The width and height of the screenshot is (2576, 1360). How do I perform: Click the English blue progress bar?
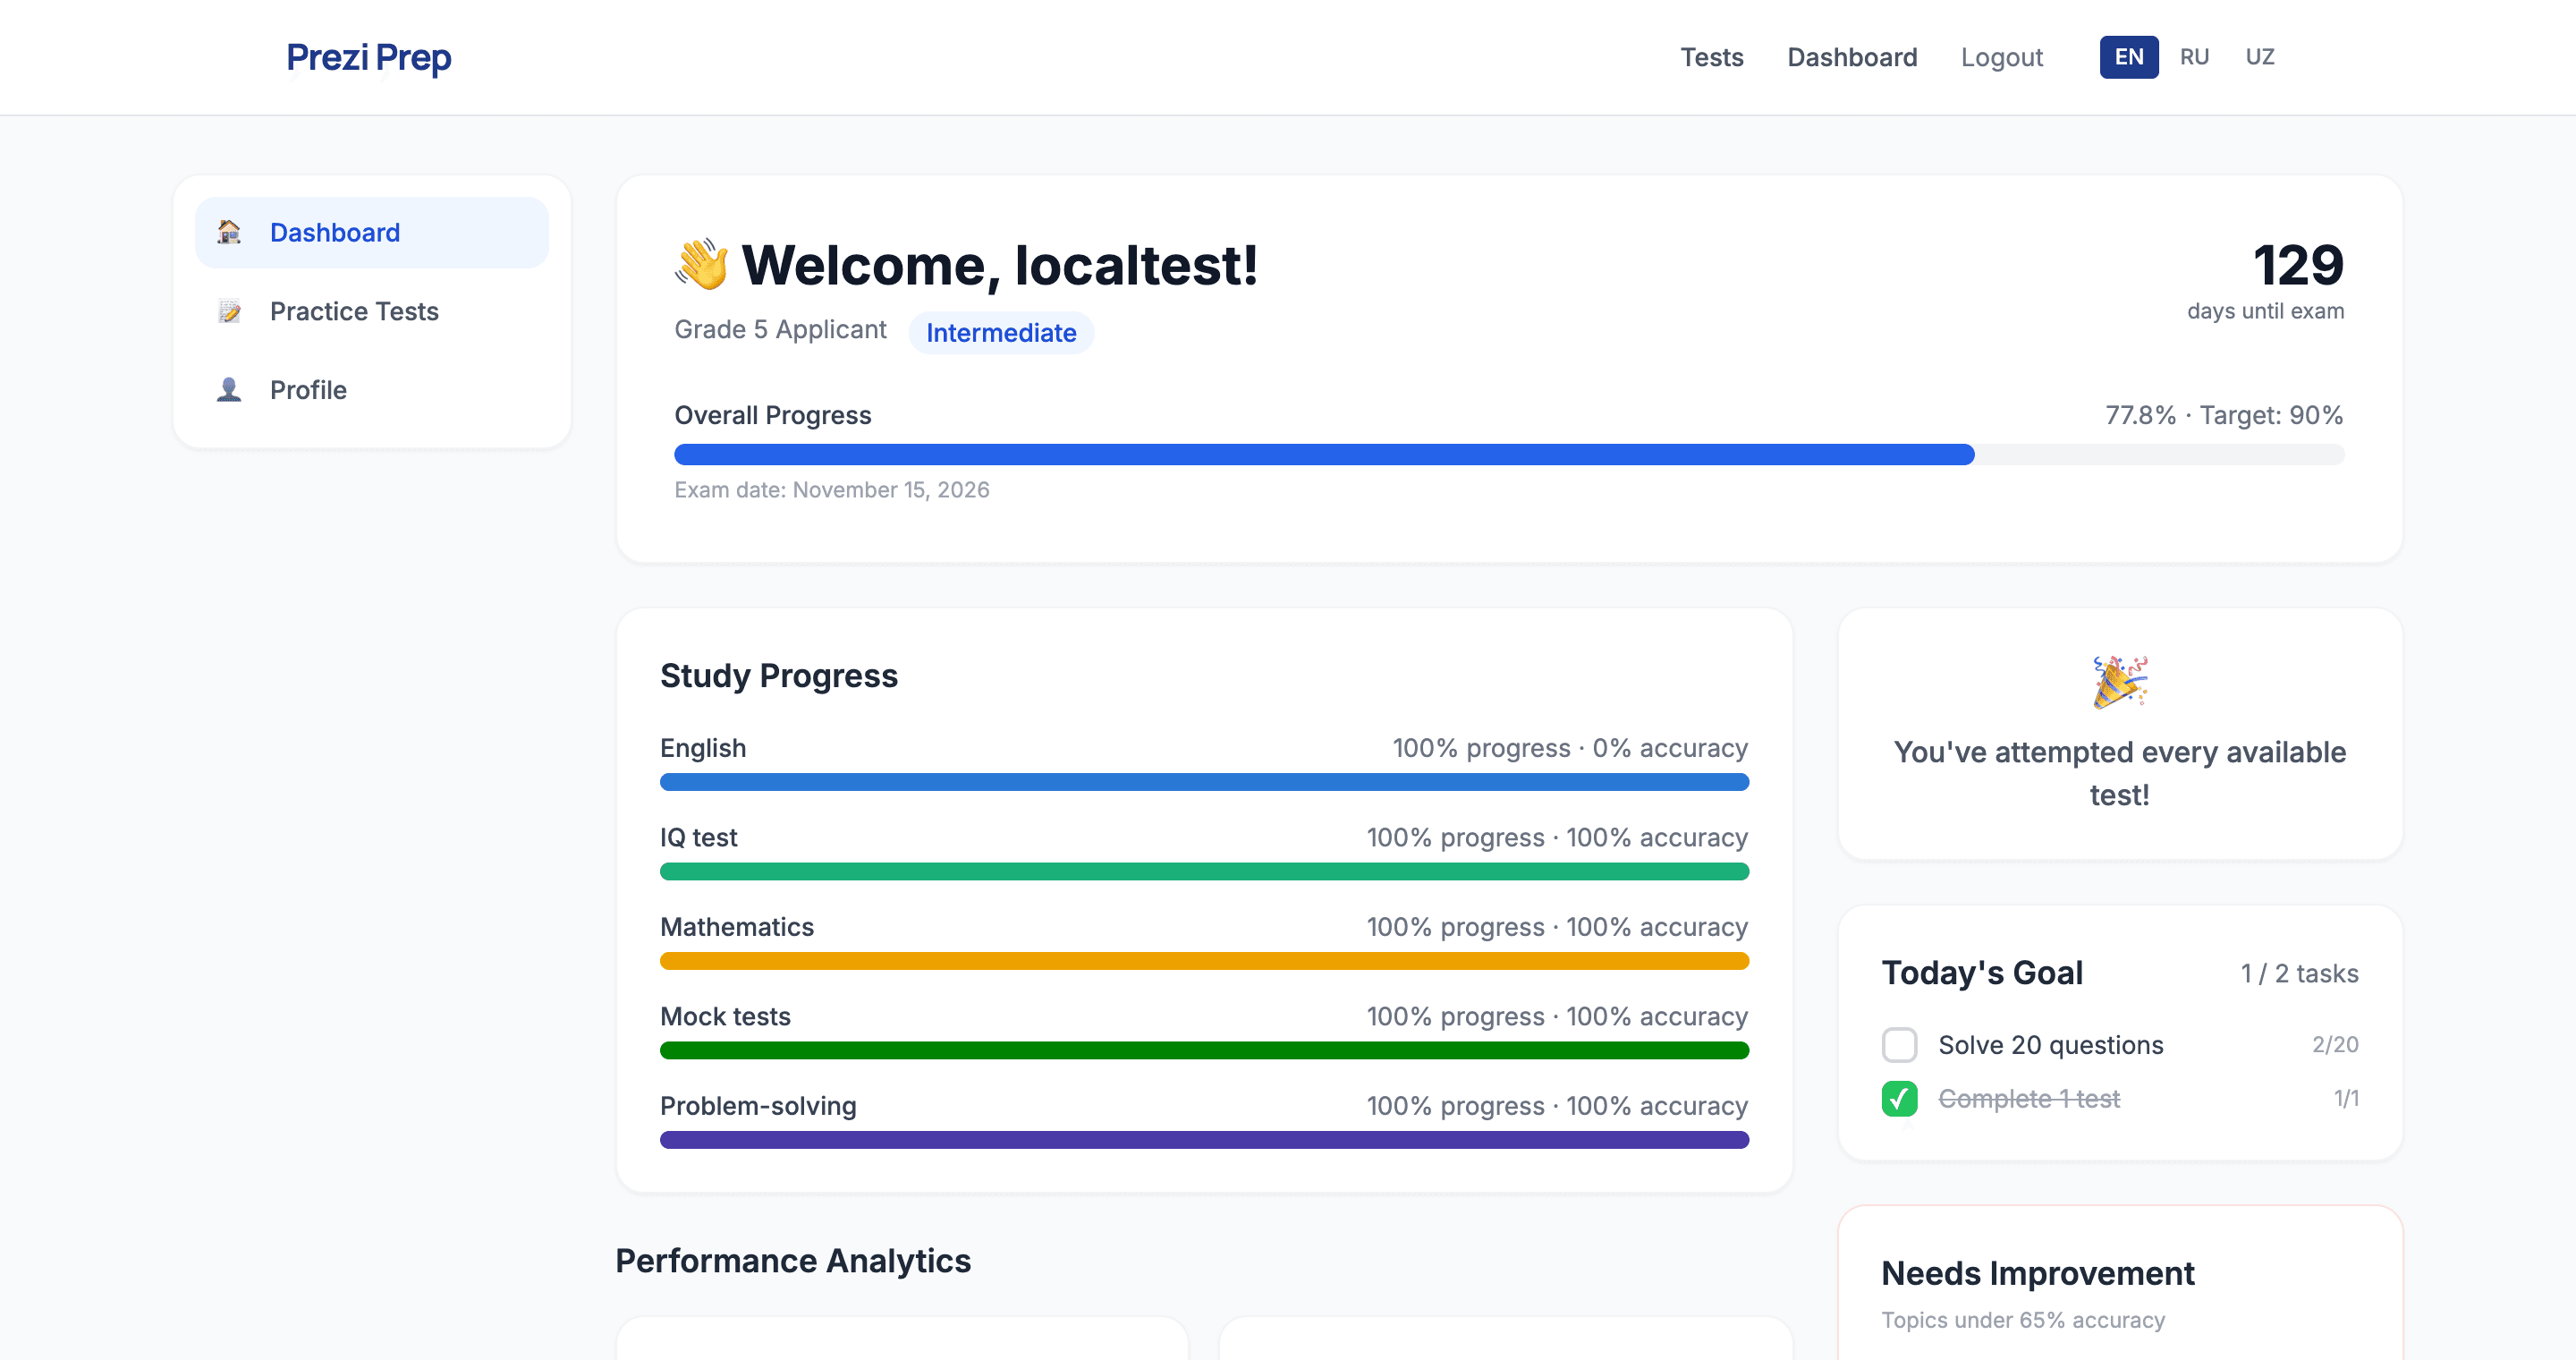click(x=1204, y=782)
